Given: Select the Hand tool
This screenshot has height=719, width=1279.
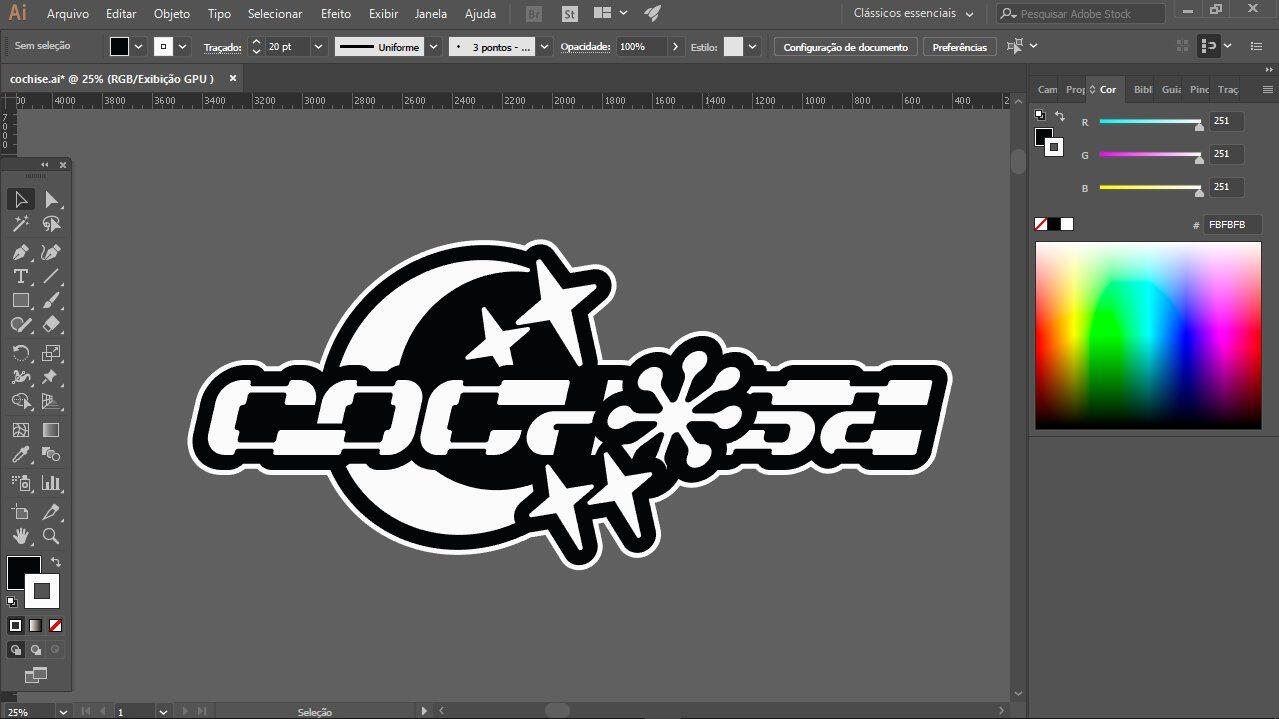Looking at the screenshot, I should [x=20, y=536].
